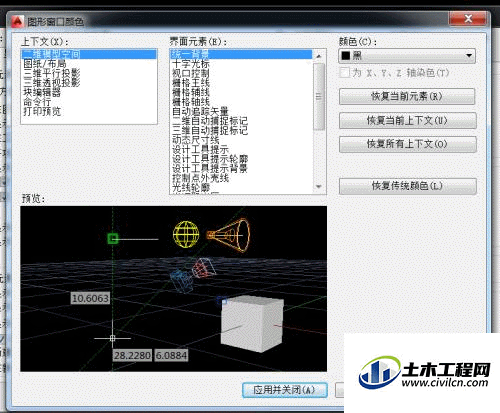Click 恢复所有上下文(O) button
Viewport: 500px width, 413px height.
tap(408, 144)
